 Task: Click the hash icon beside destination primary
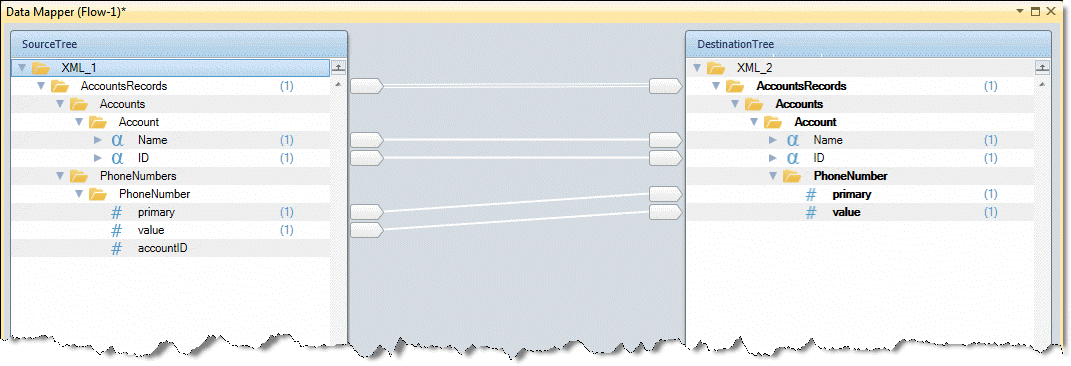[811, 195]
